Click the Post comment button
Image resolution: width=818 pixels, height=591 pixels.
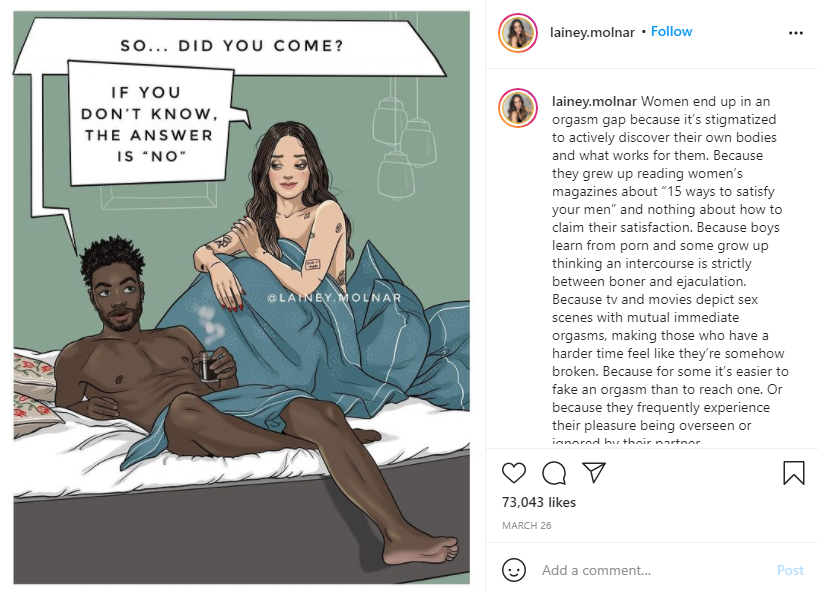[790, 570]
